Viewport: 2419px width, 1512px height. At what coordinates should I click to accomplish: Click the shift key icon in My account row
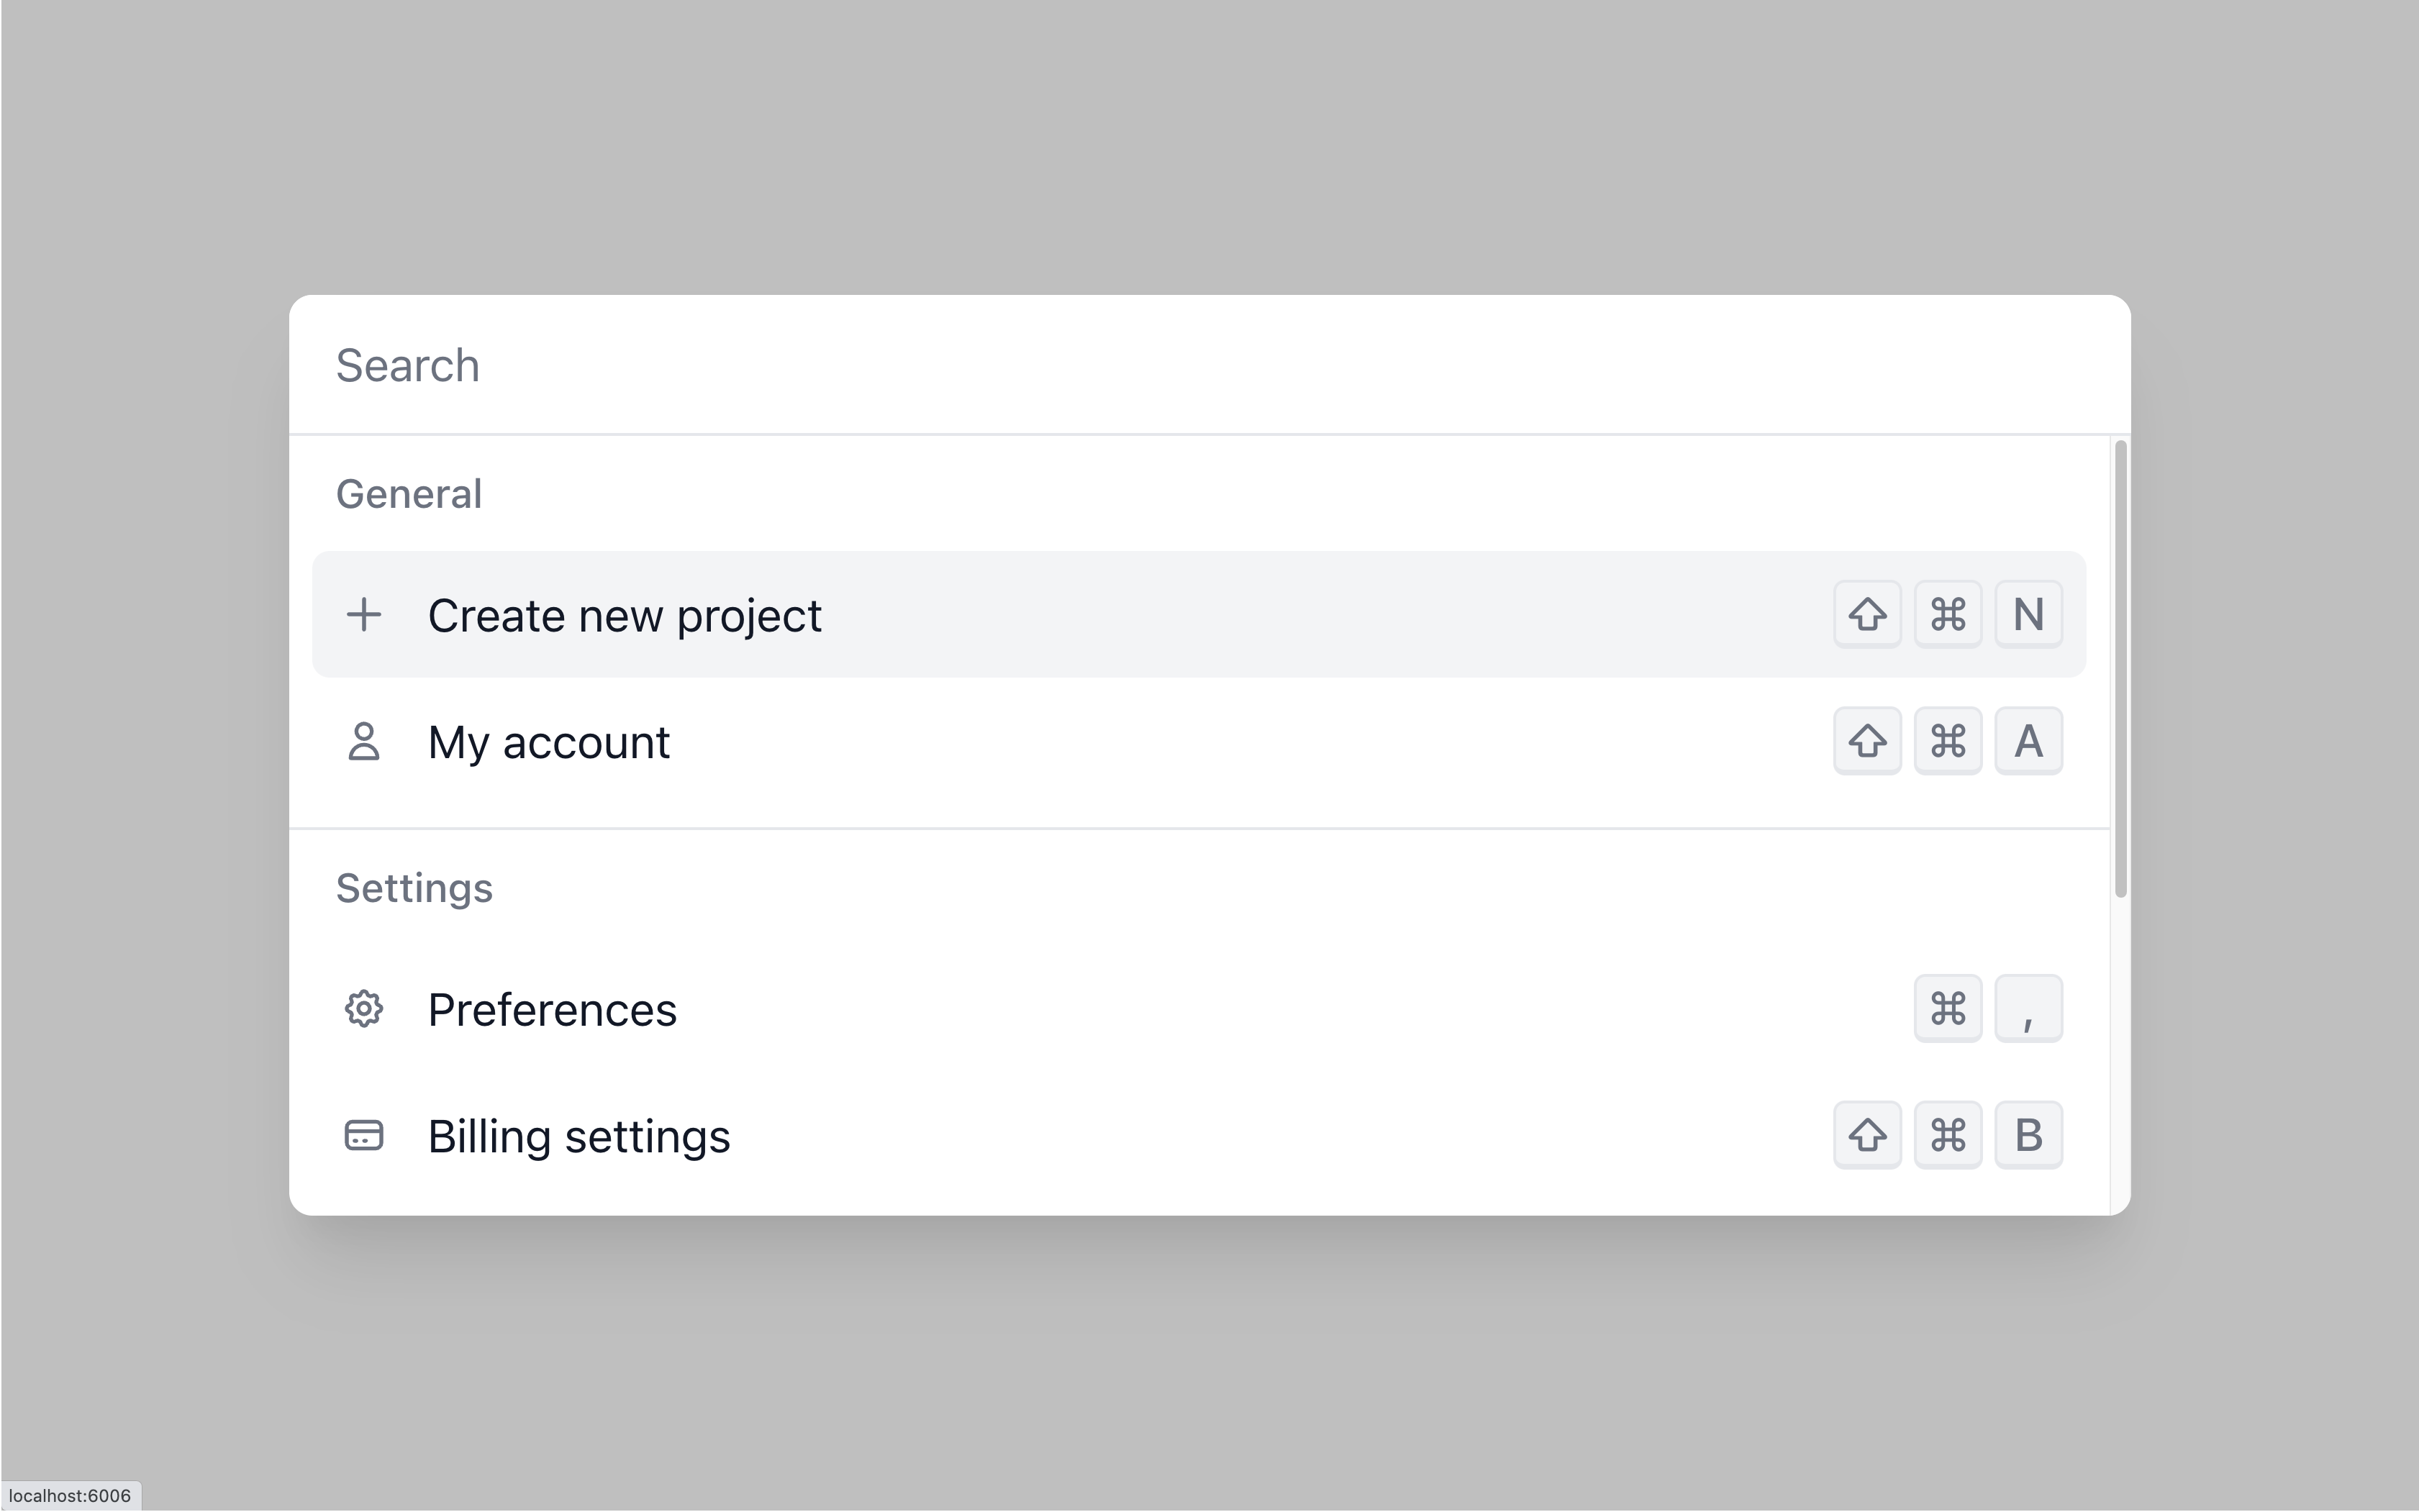1867,741
